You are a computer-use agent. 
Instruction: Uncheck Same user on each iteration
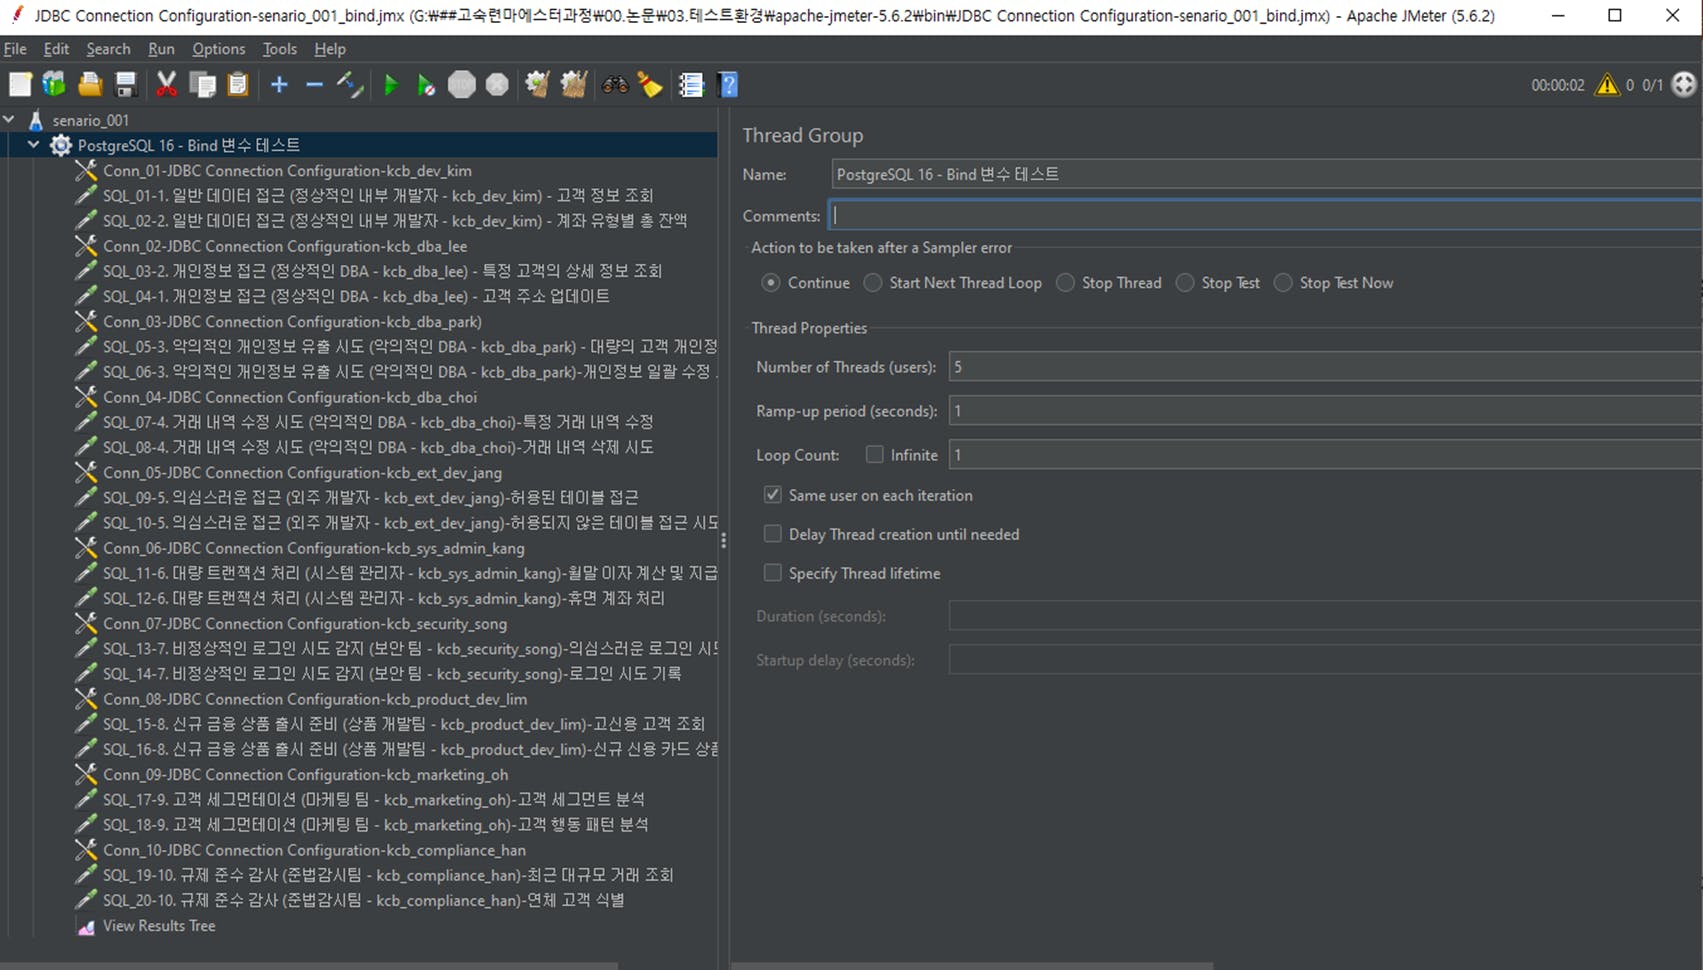tap(773, 495)
